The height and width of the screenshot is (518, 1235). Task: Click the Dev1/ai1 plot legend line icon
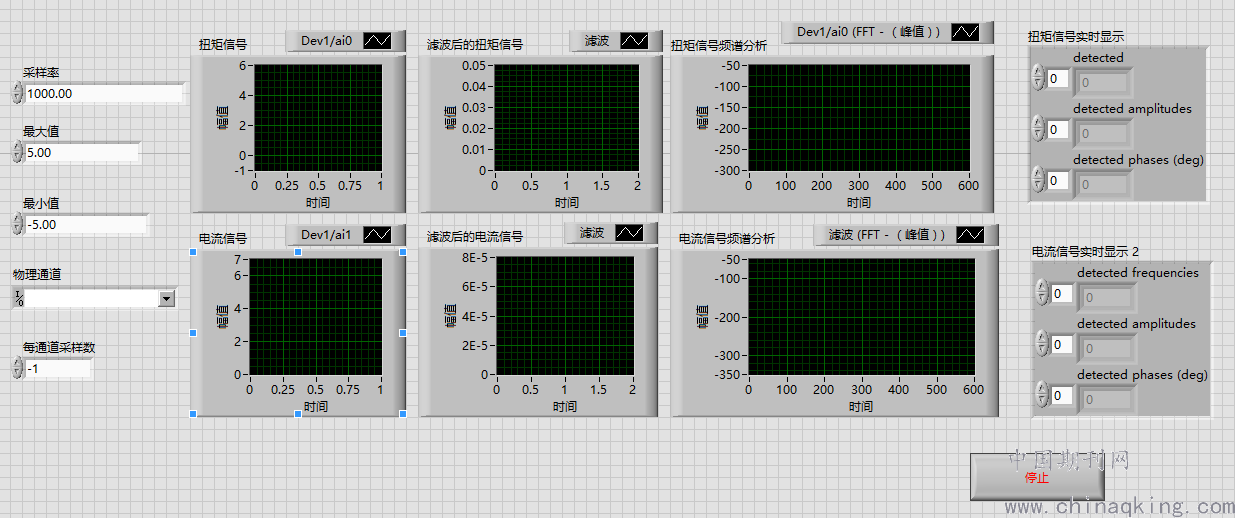[x=377, y=235]
